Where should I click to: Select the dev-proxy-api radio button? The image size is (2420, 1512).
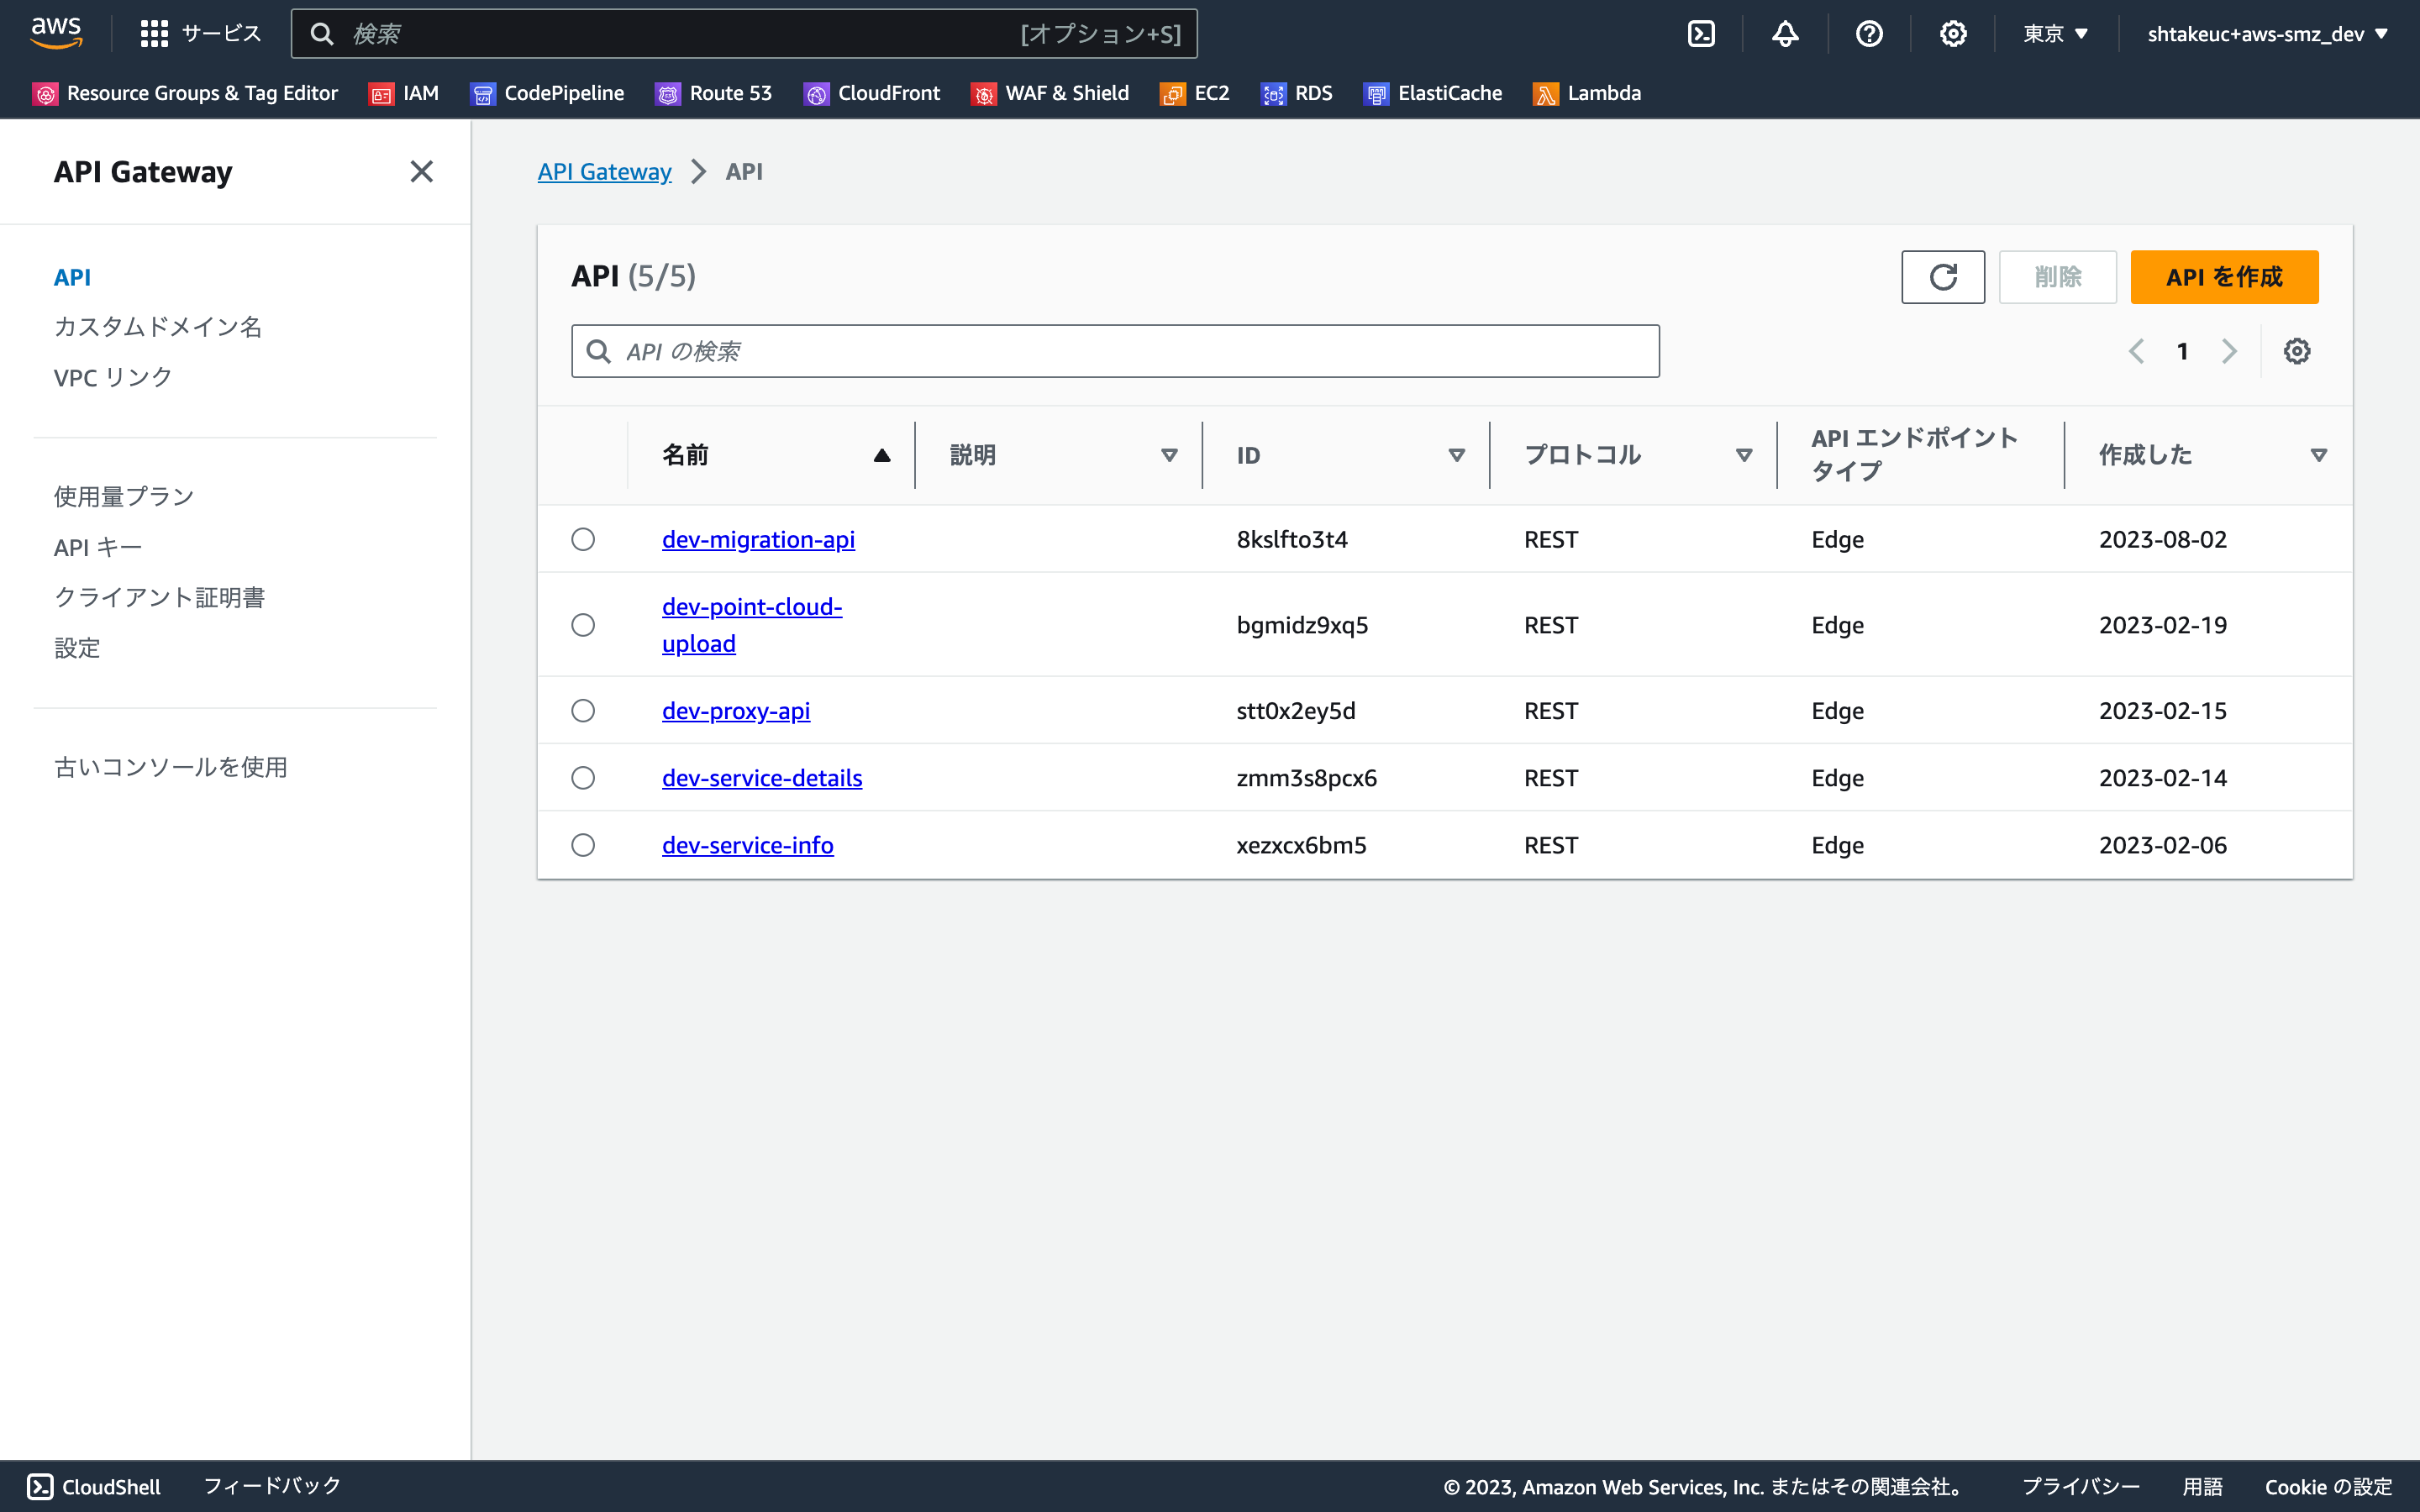click(584, 710)
